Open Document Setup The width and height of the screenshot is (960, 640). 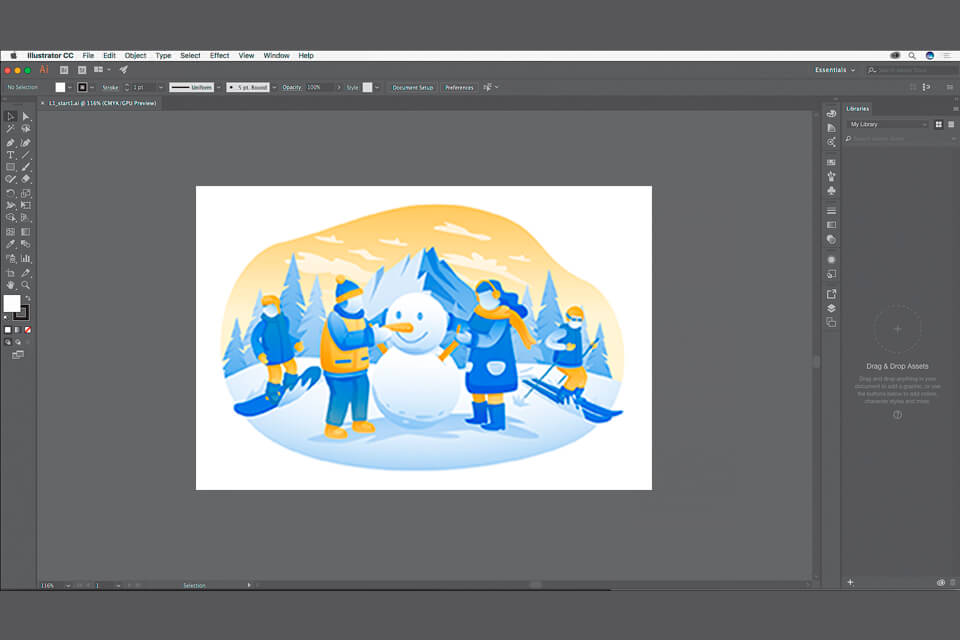(413, 87)
